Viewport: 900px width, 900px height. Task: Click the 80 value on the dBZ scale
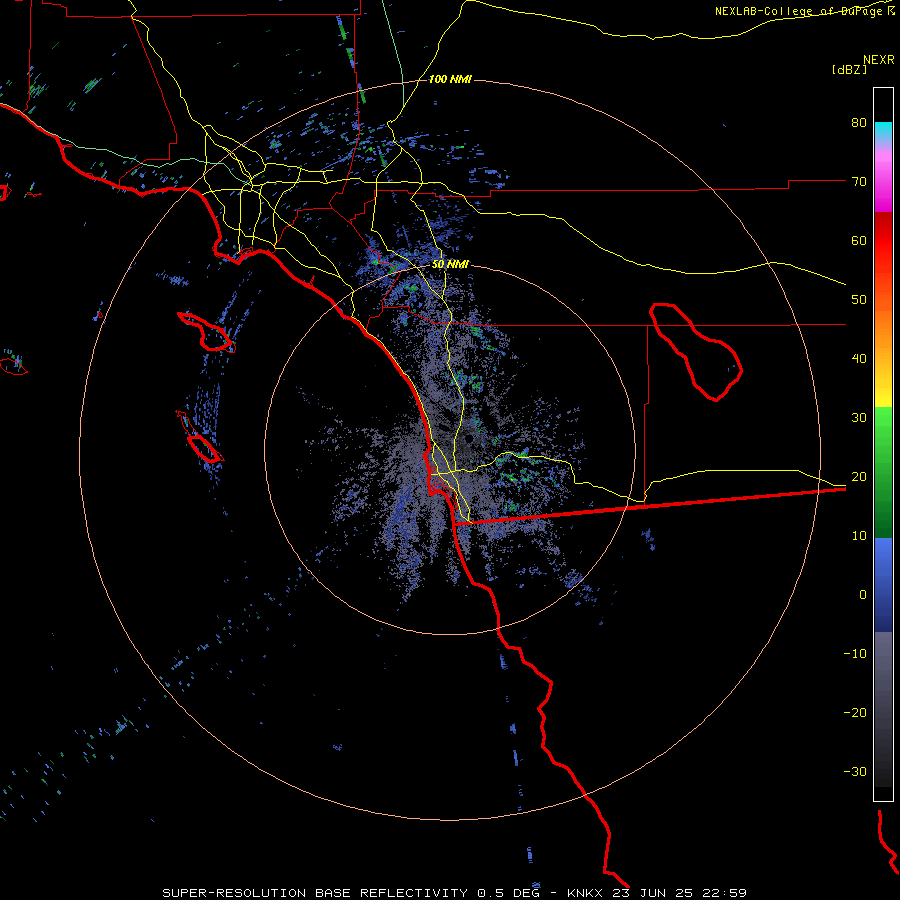pyautogui.click(x=859, y=122)
